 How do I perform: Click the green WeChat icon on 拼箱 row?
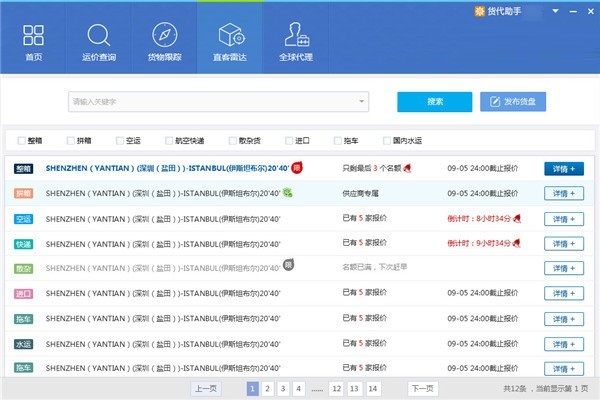288,193
